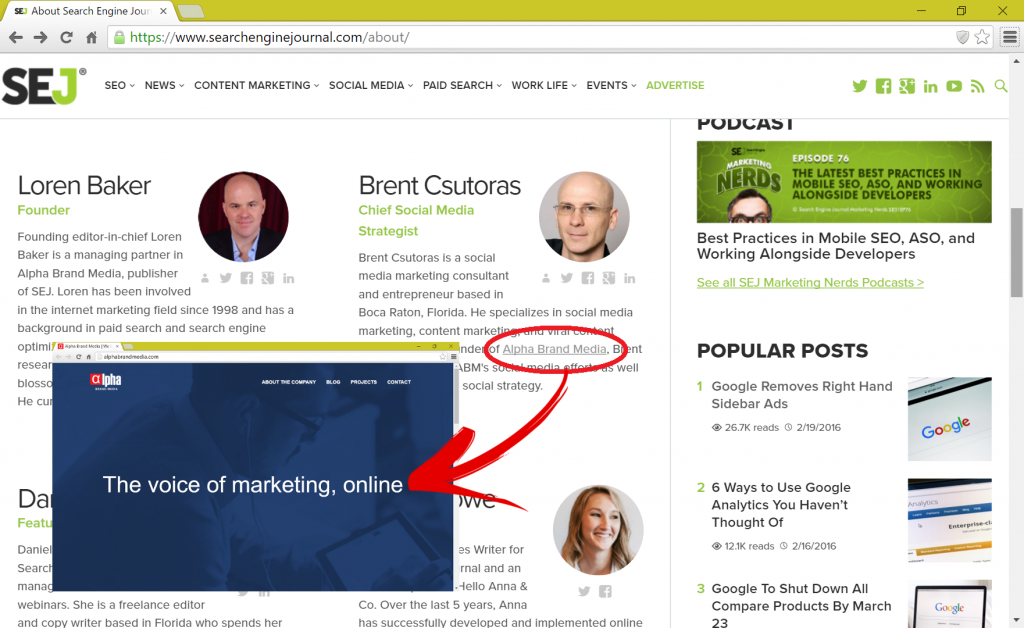Open Brent Csutoras's Facebook profile icon
Image resolution: width=1024 pixels, height=628 pixels.
point(588,278)
